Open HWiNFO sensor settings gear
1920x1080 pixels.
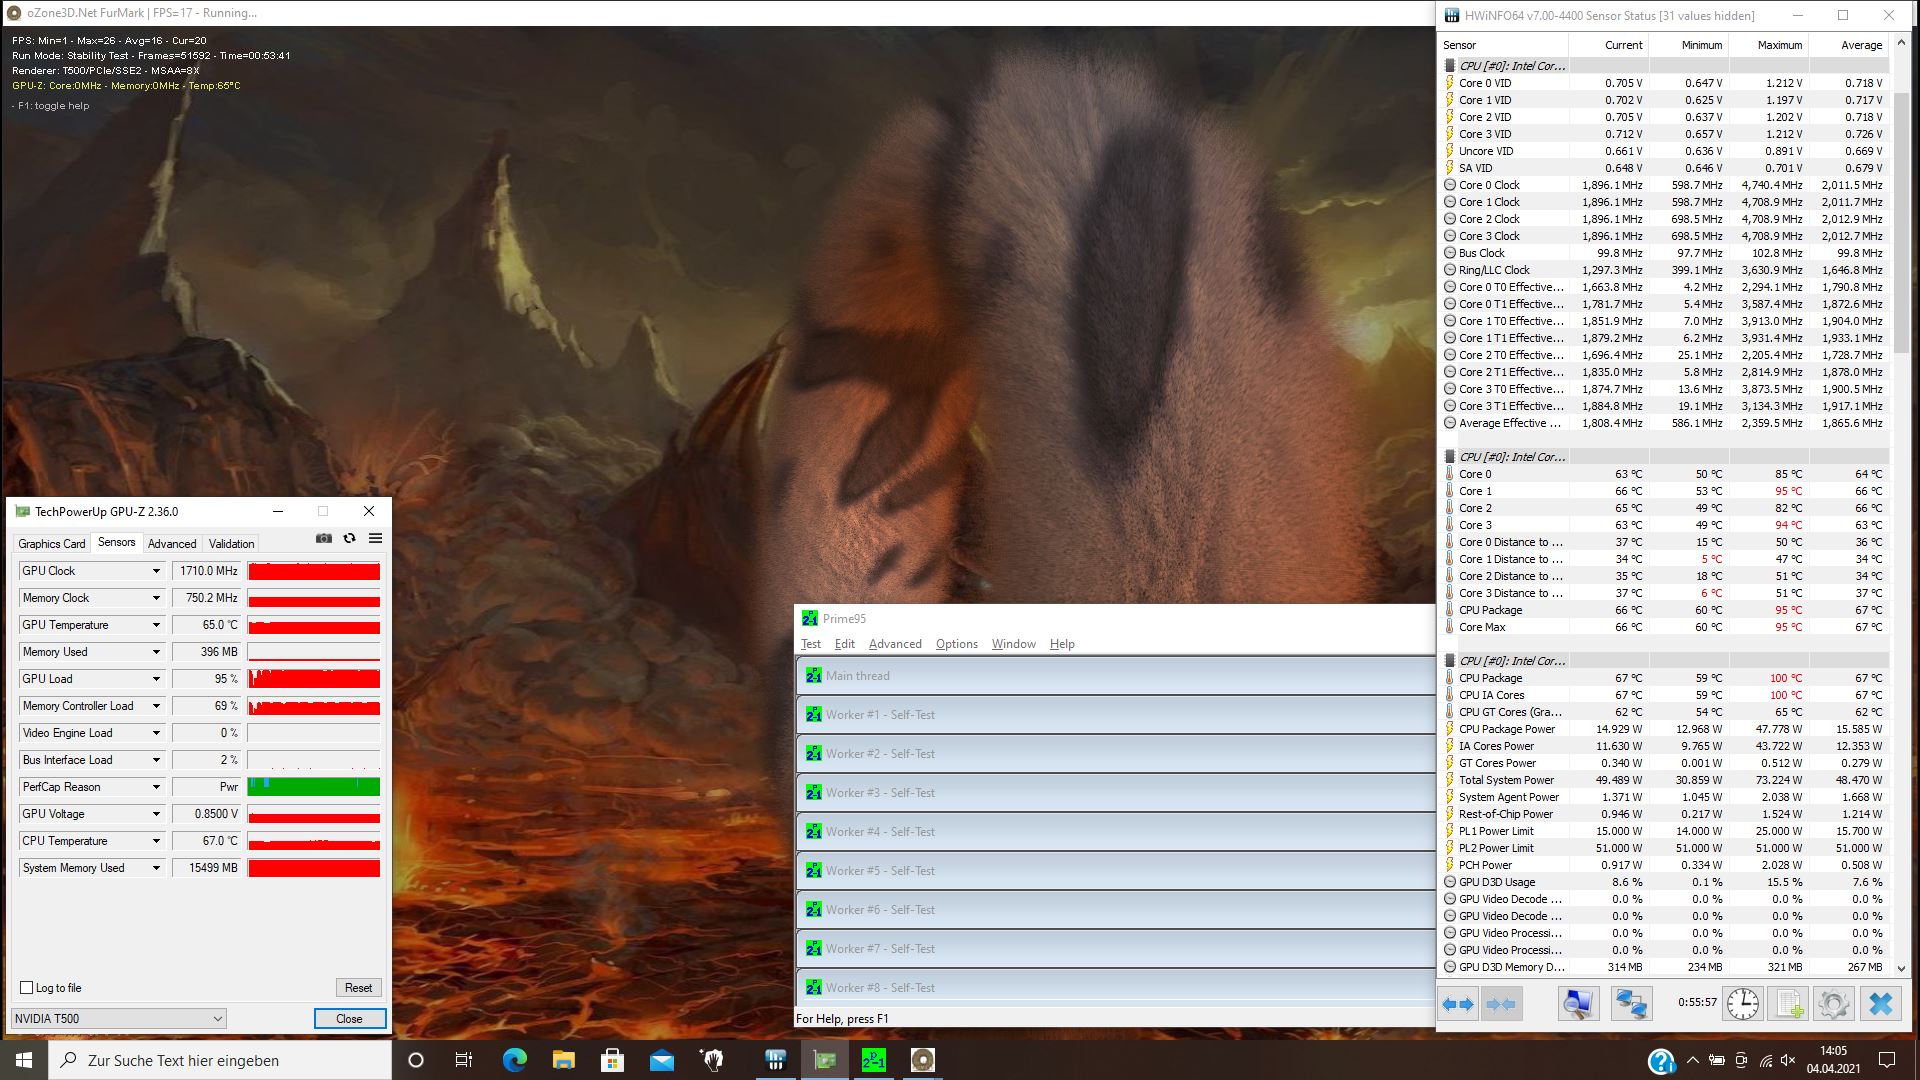click(1834, 1004)
